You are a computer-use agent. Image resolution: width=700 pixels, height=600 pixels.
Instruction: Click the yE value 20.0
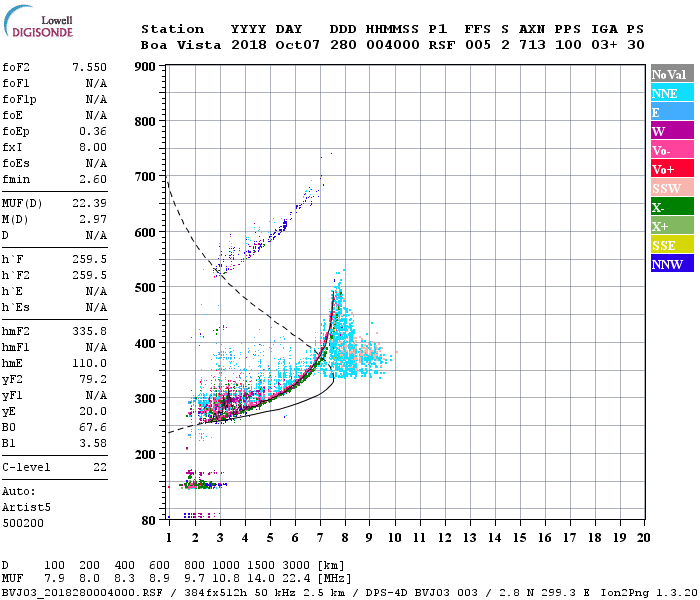coord(93,412)
